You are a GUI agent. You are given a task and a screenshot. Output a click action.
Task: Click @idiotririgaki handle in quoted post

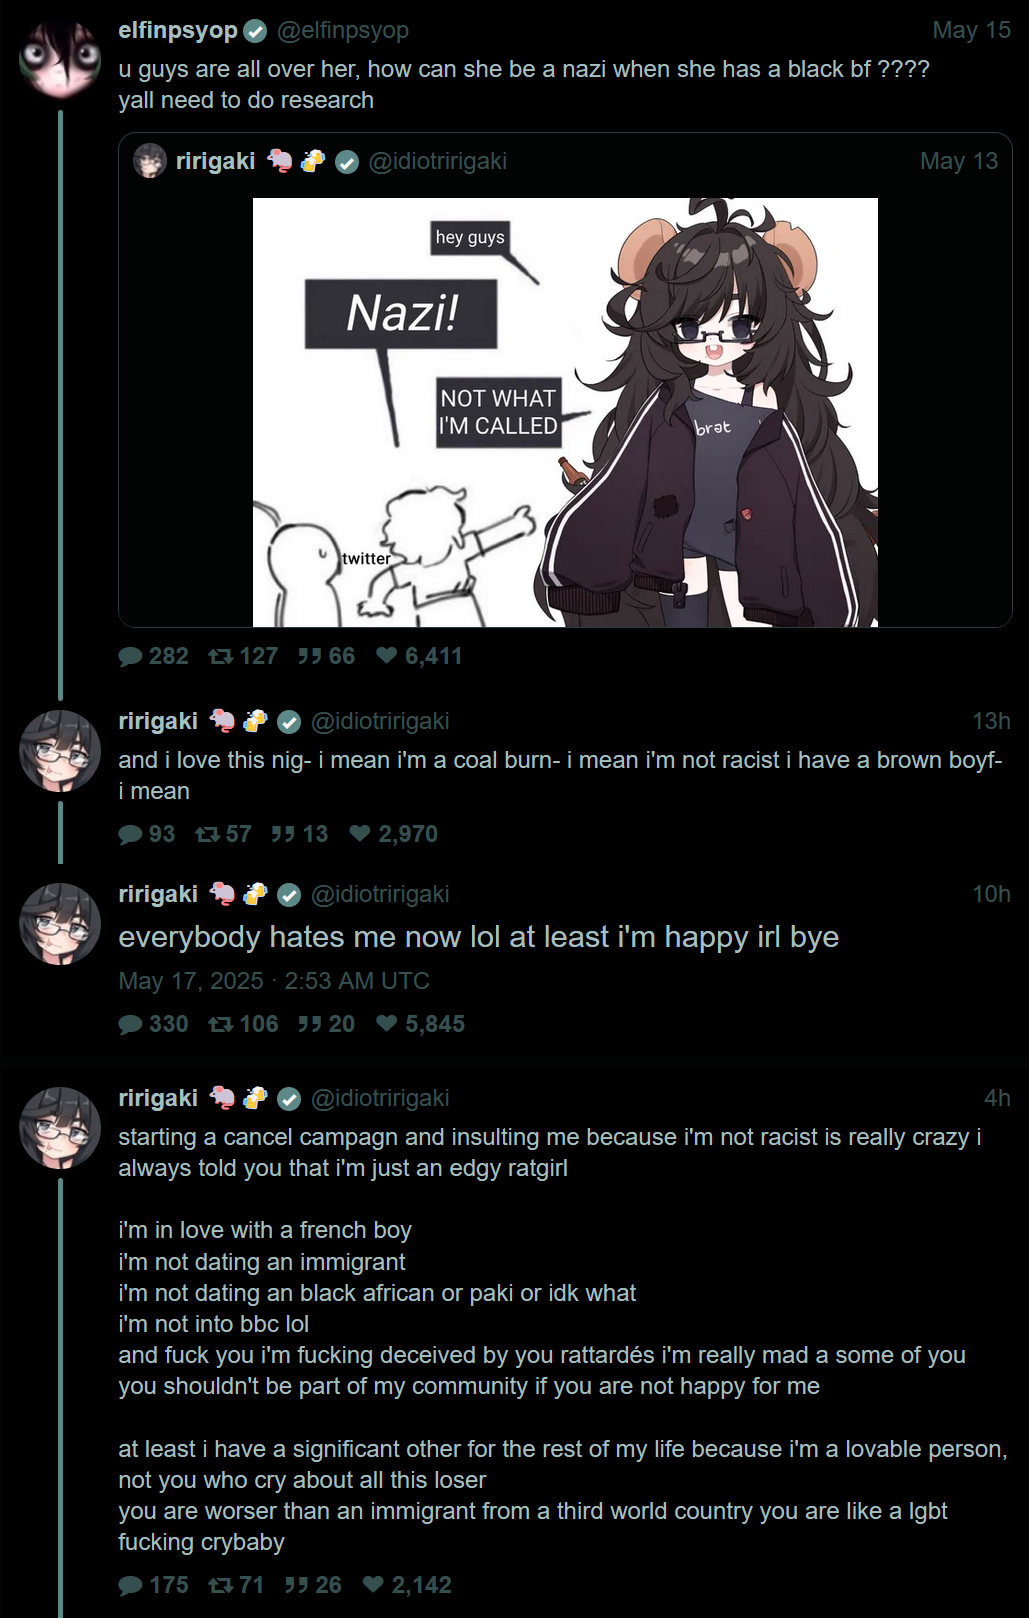click(438, 161)
